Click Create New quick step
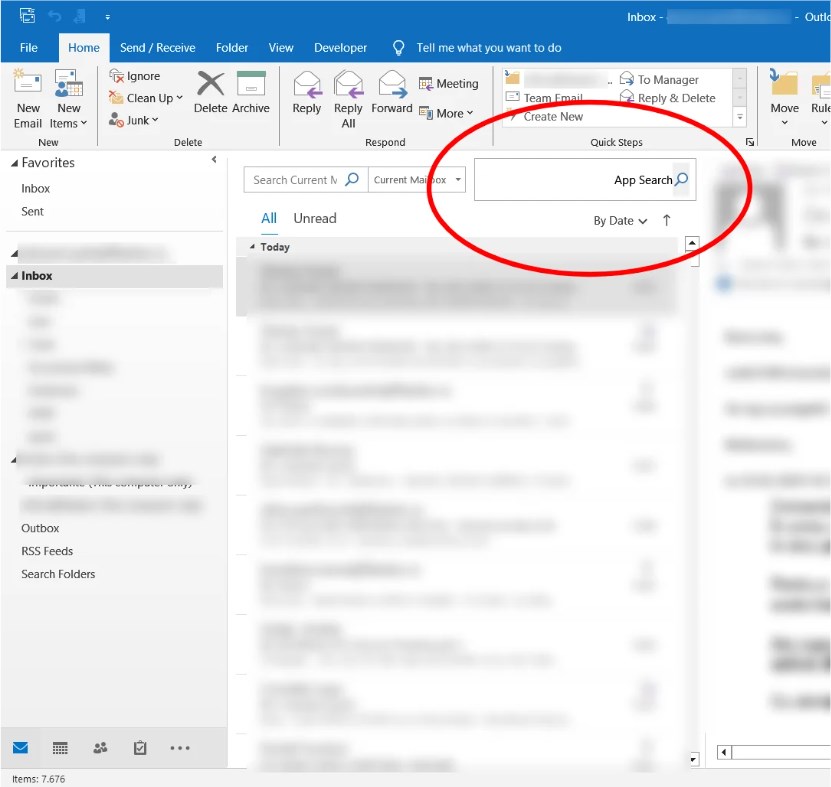The width and height of the screenshot is (831, 787). pyautogui.click(x=553, y=117)
